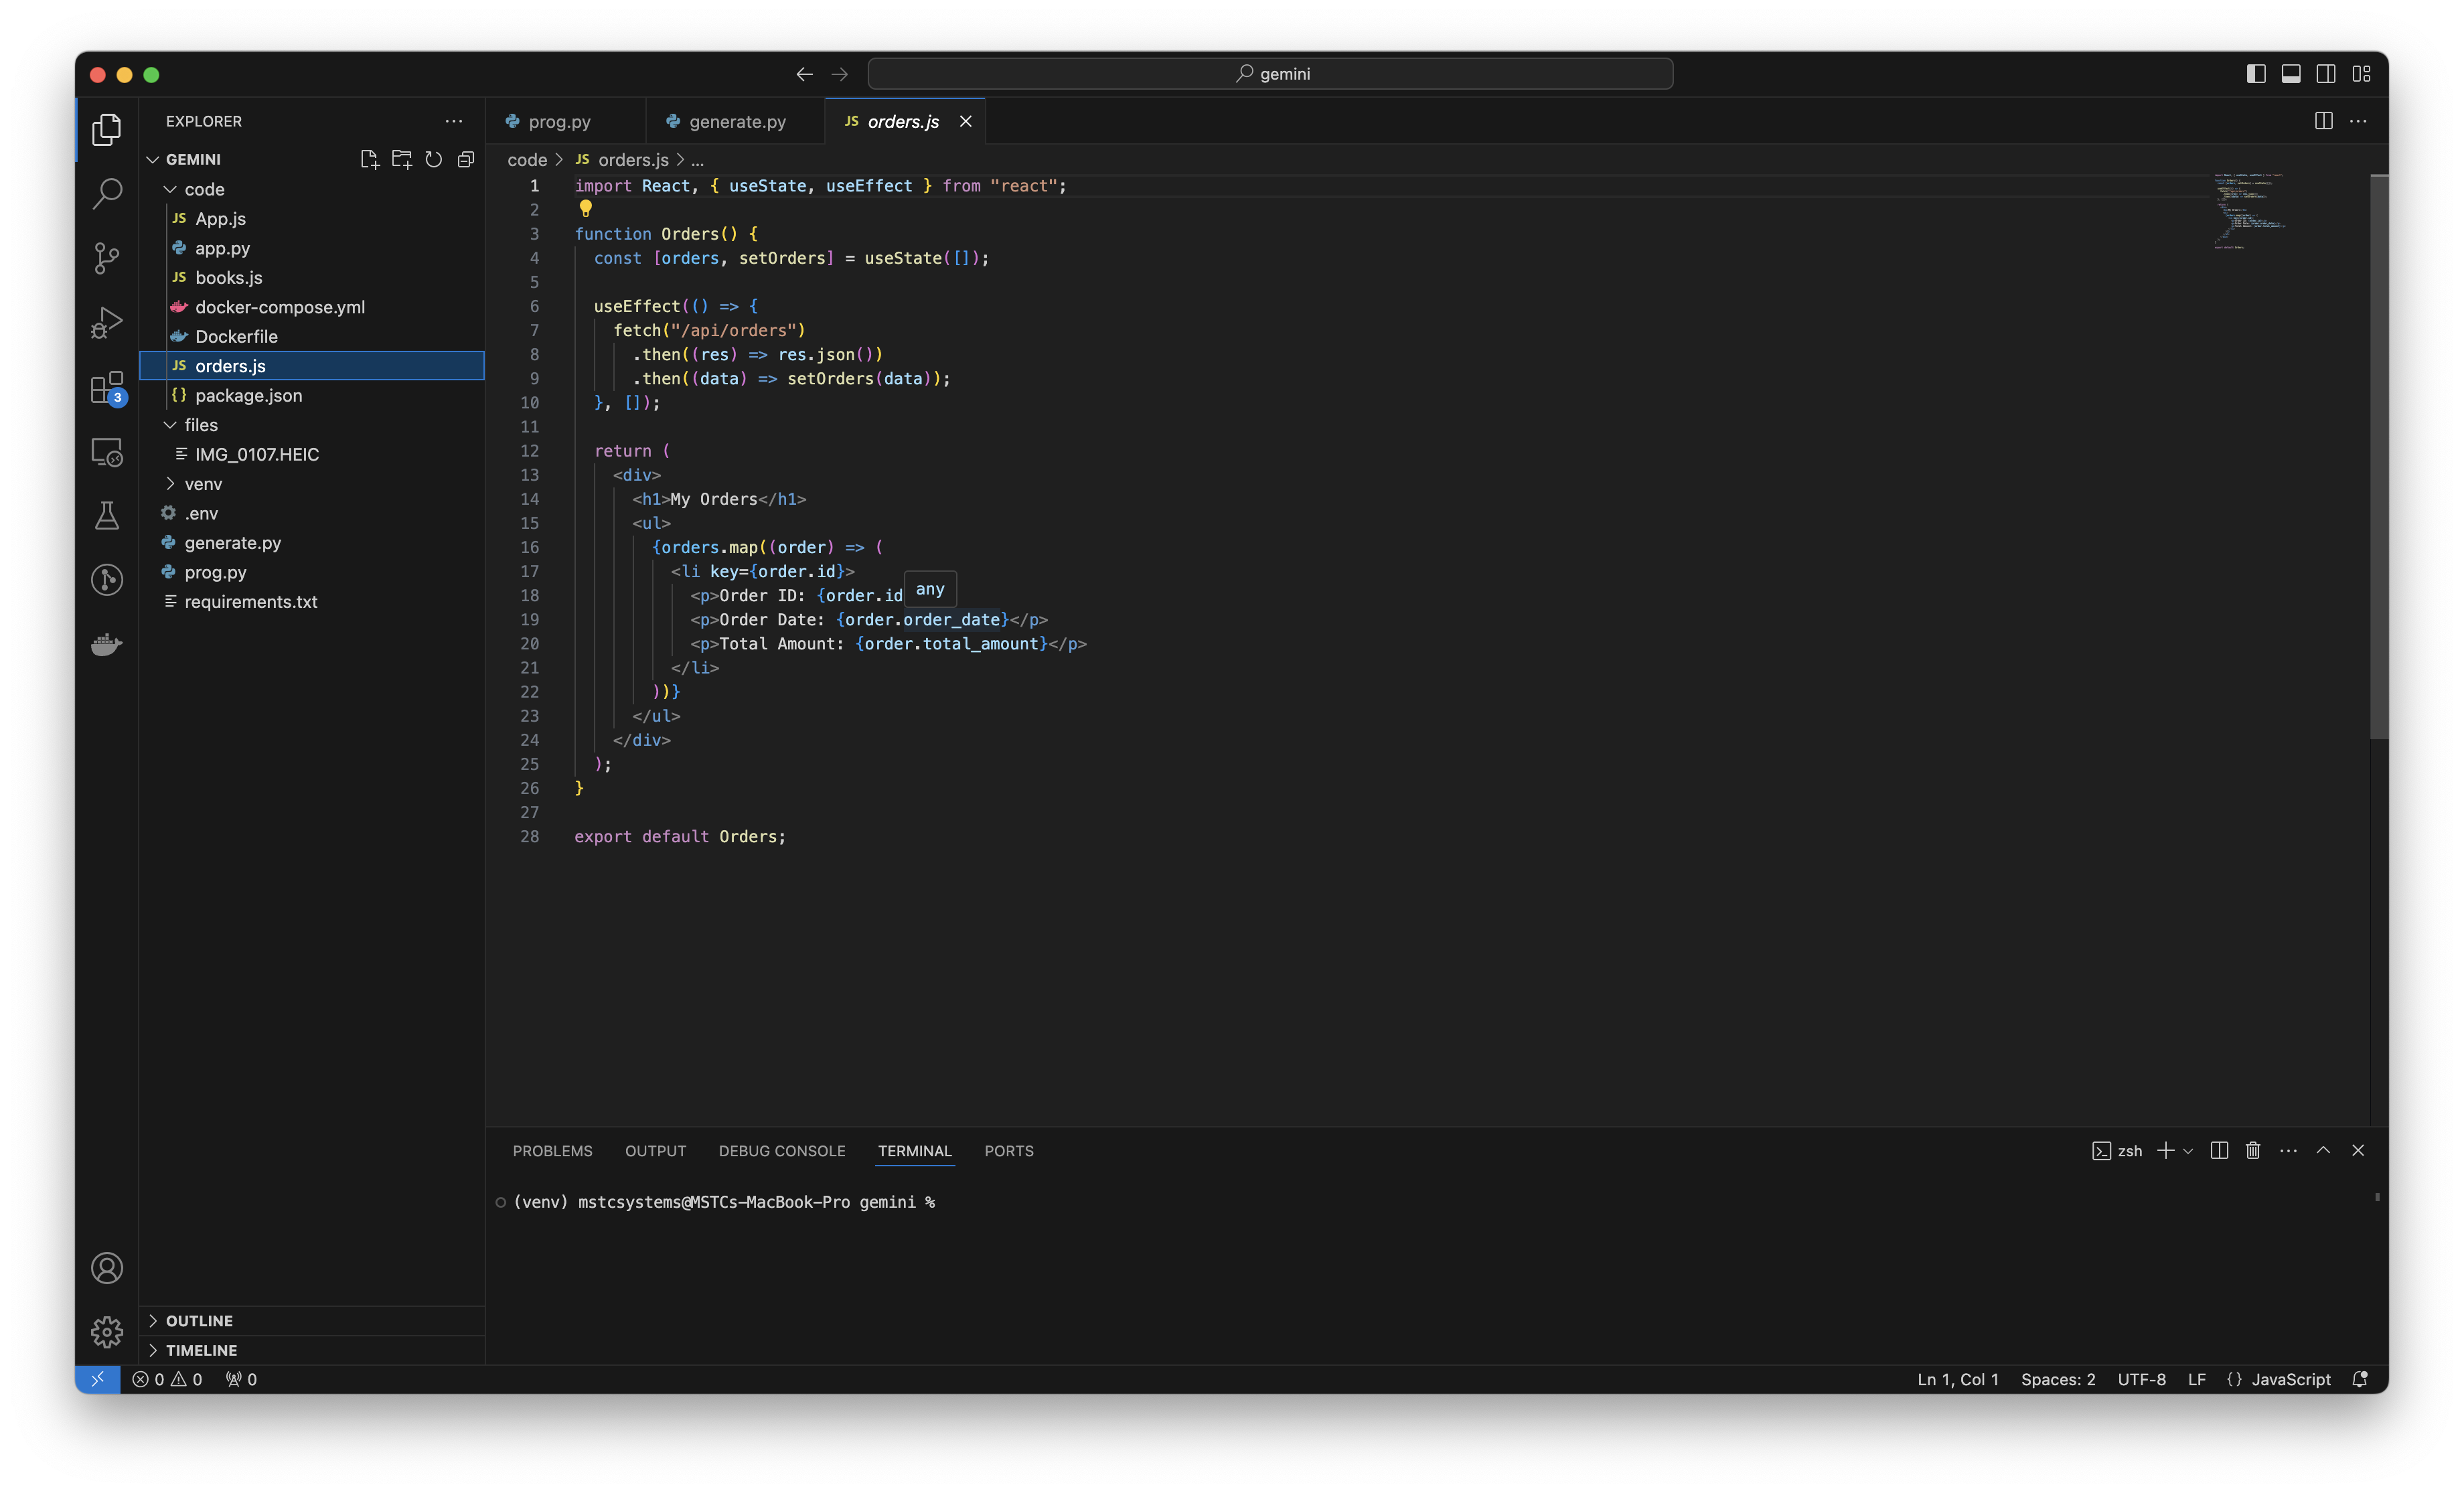The height and width of the screenshot is (1493, 2464).
Task: Open the Extensions view
Action: point(106,387)
